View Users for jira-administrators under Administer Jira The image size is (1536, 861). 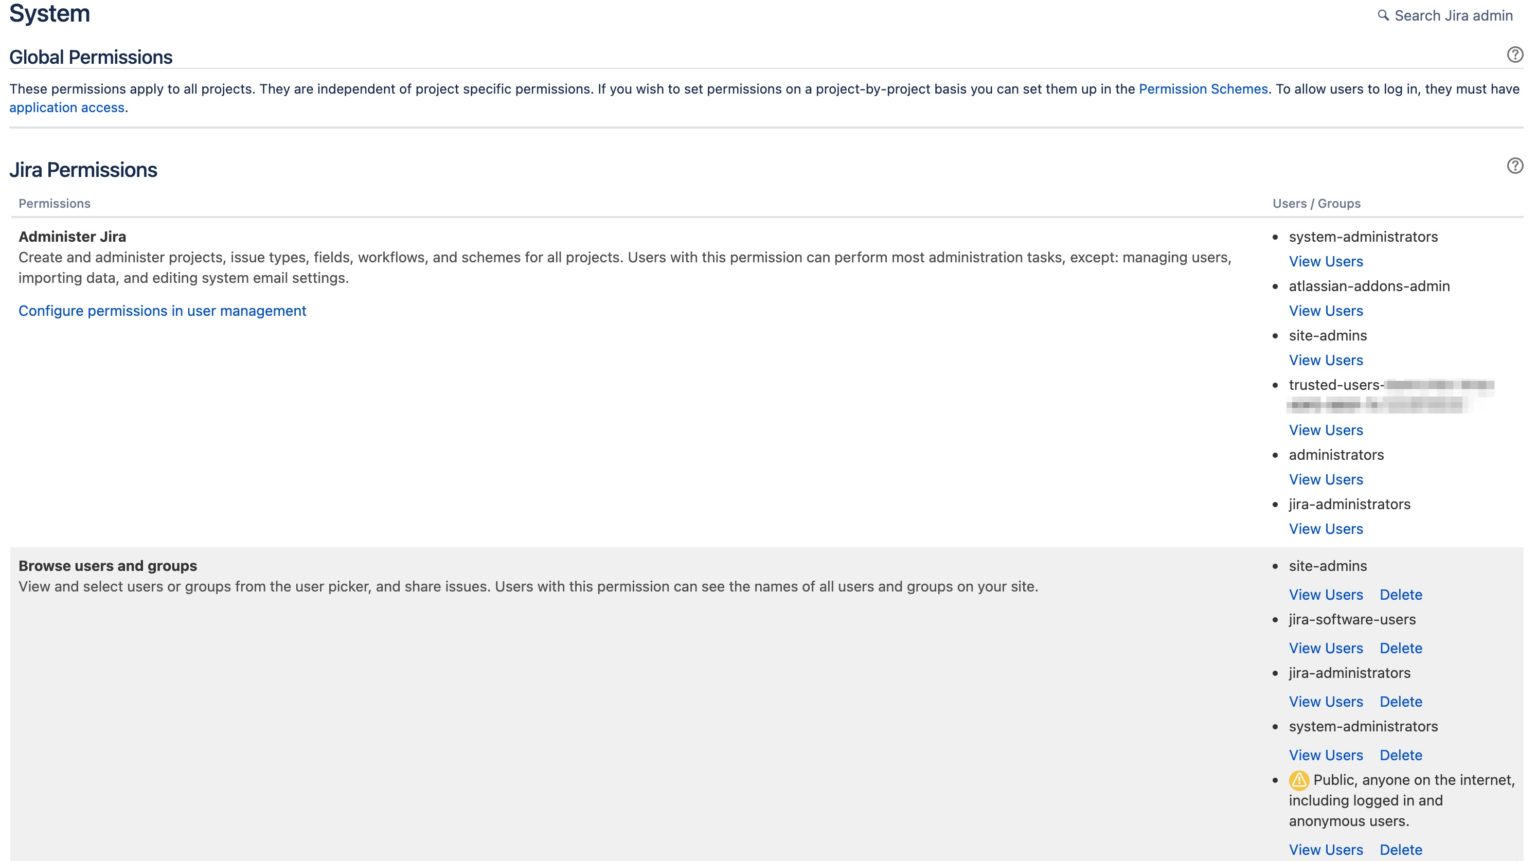tap(1326, 529)
